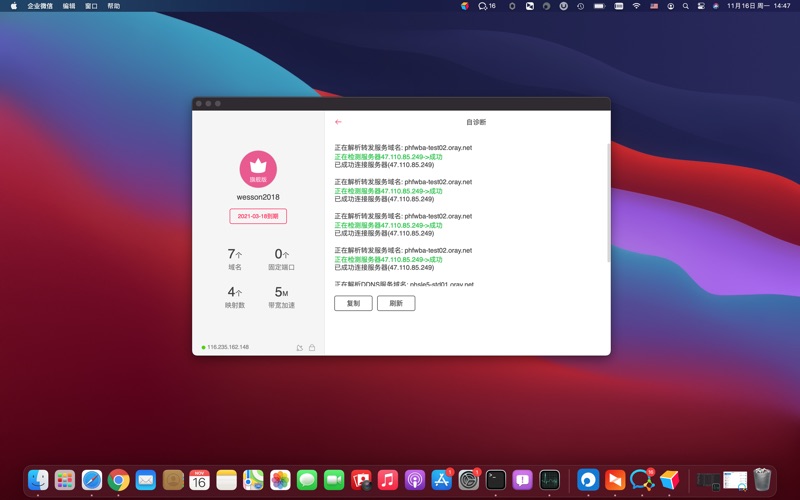The height and width of the screenshot is (500, 800).
Task: Click the pink back arrow icon
Action: coord(338,122)
